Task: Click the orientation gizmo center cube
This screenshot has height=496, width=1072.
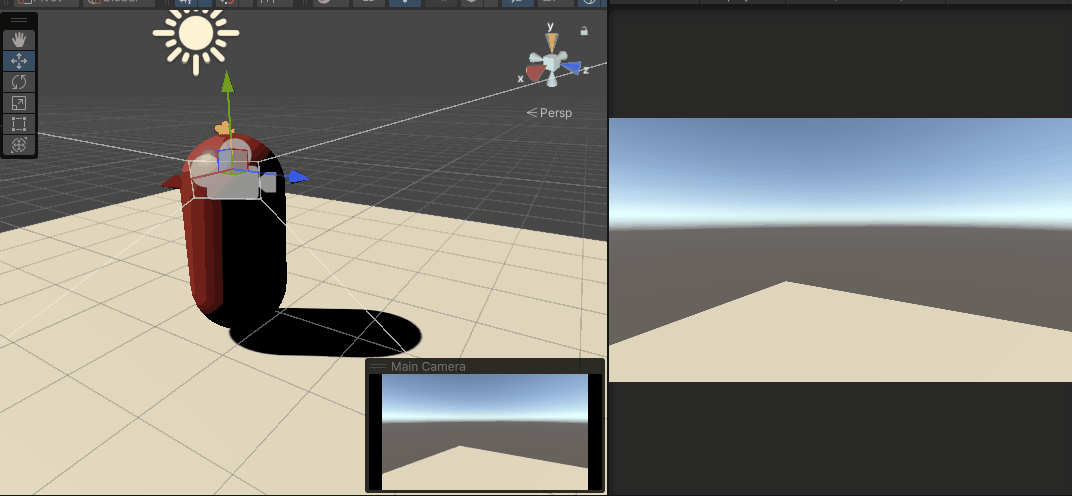Action: [552, 64]
